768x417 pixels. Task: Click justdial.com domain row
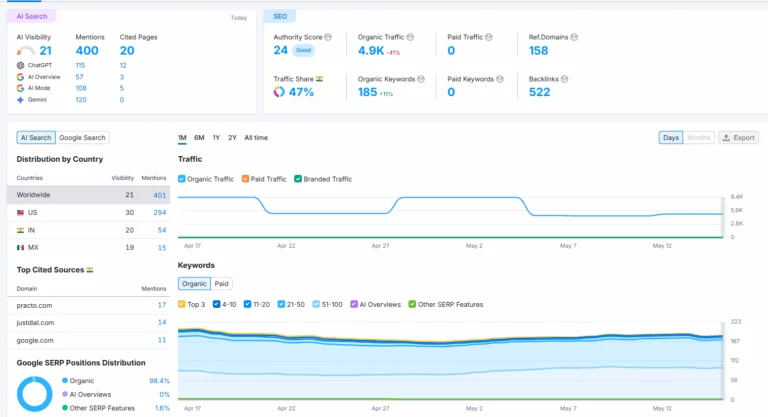pos(89,323)
